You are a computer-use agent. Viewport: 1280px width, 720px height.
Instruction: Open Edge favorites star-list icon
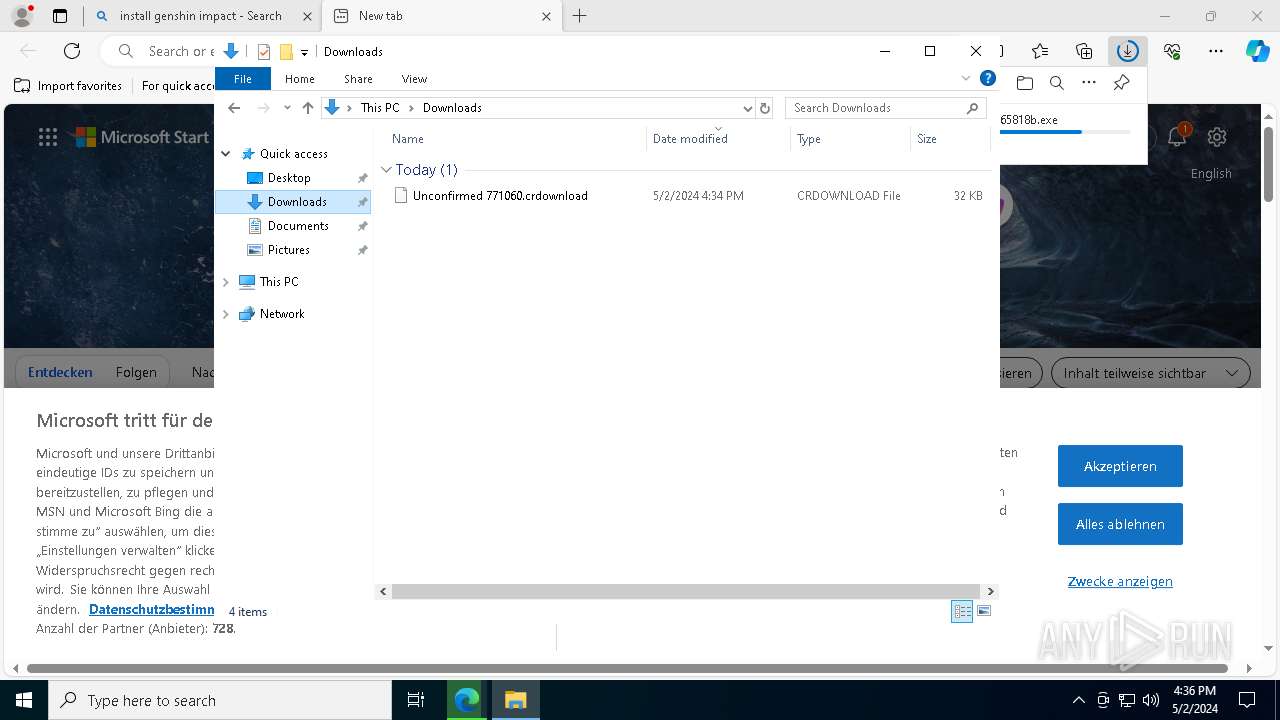coord(1040,51)
